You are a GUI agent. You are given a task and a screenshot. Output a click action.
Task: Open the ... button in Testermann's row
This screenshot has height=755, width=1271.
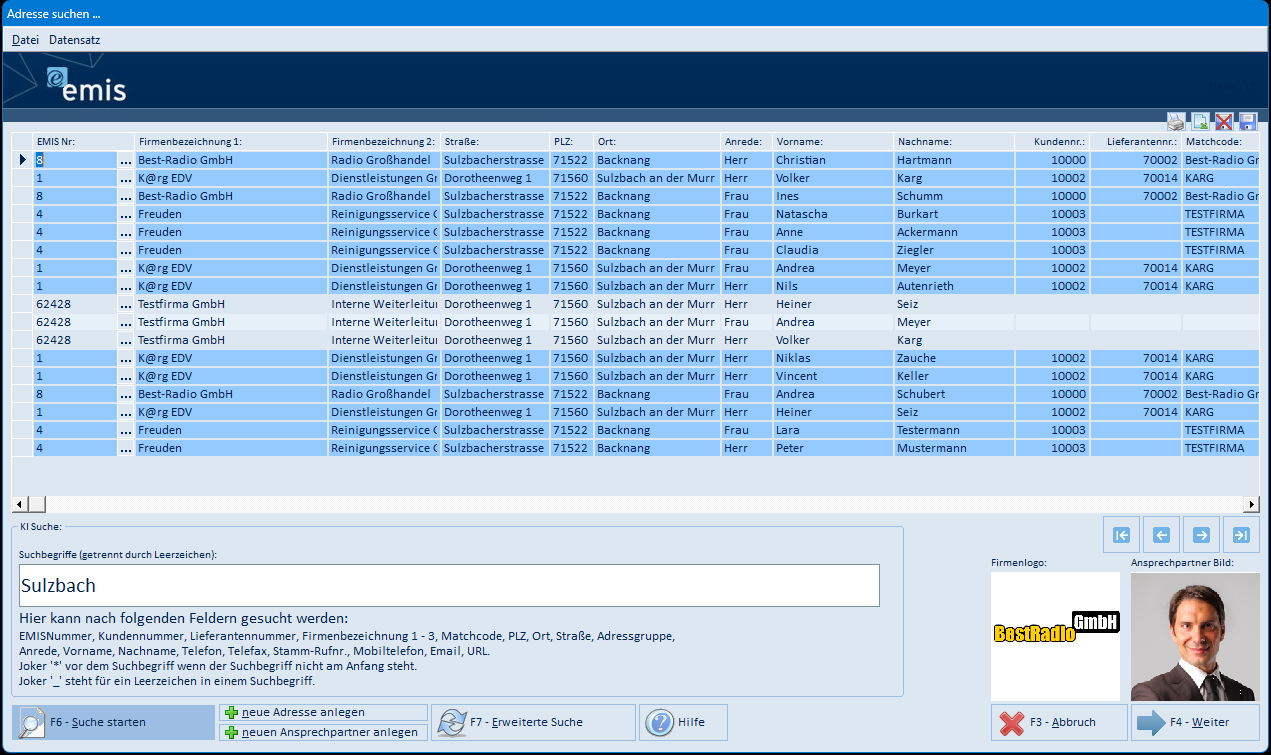[126, 430]
